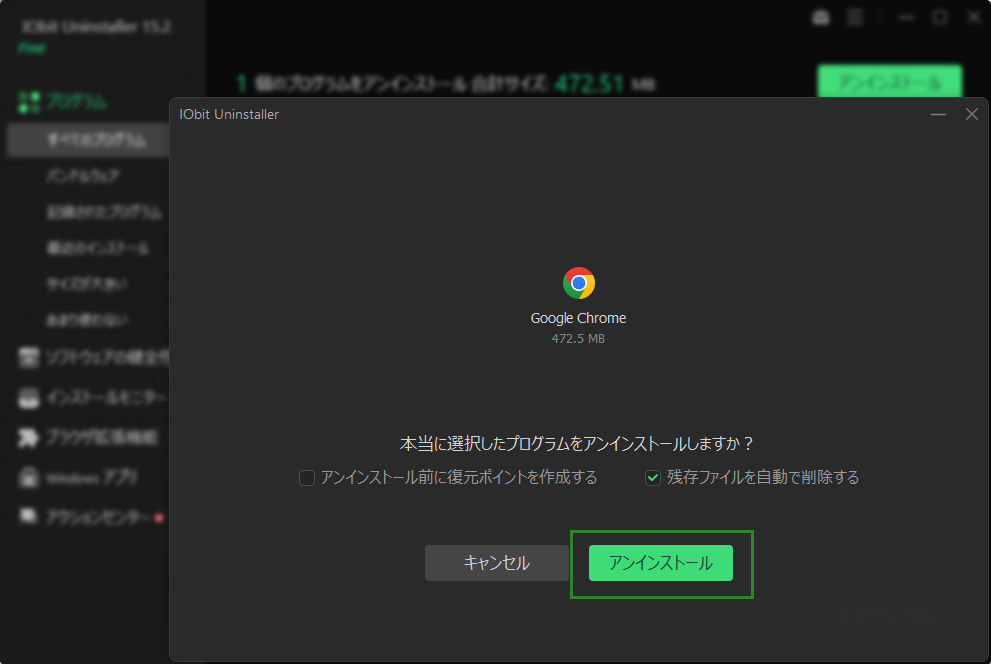Click the Free edition label under app title
This screenshot has width=991, height=664.
click(32, 48)
